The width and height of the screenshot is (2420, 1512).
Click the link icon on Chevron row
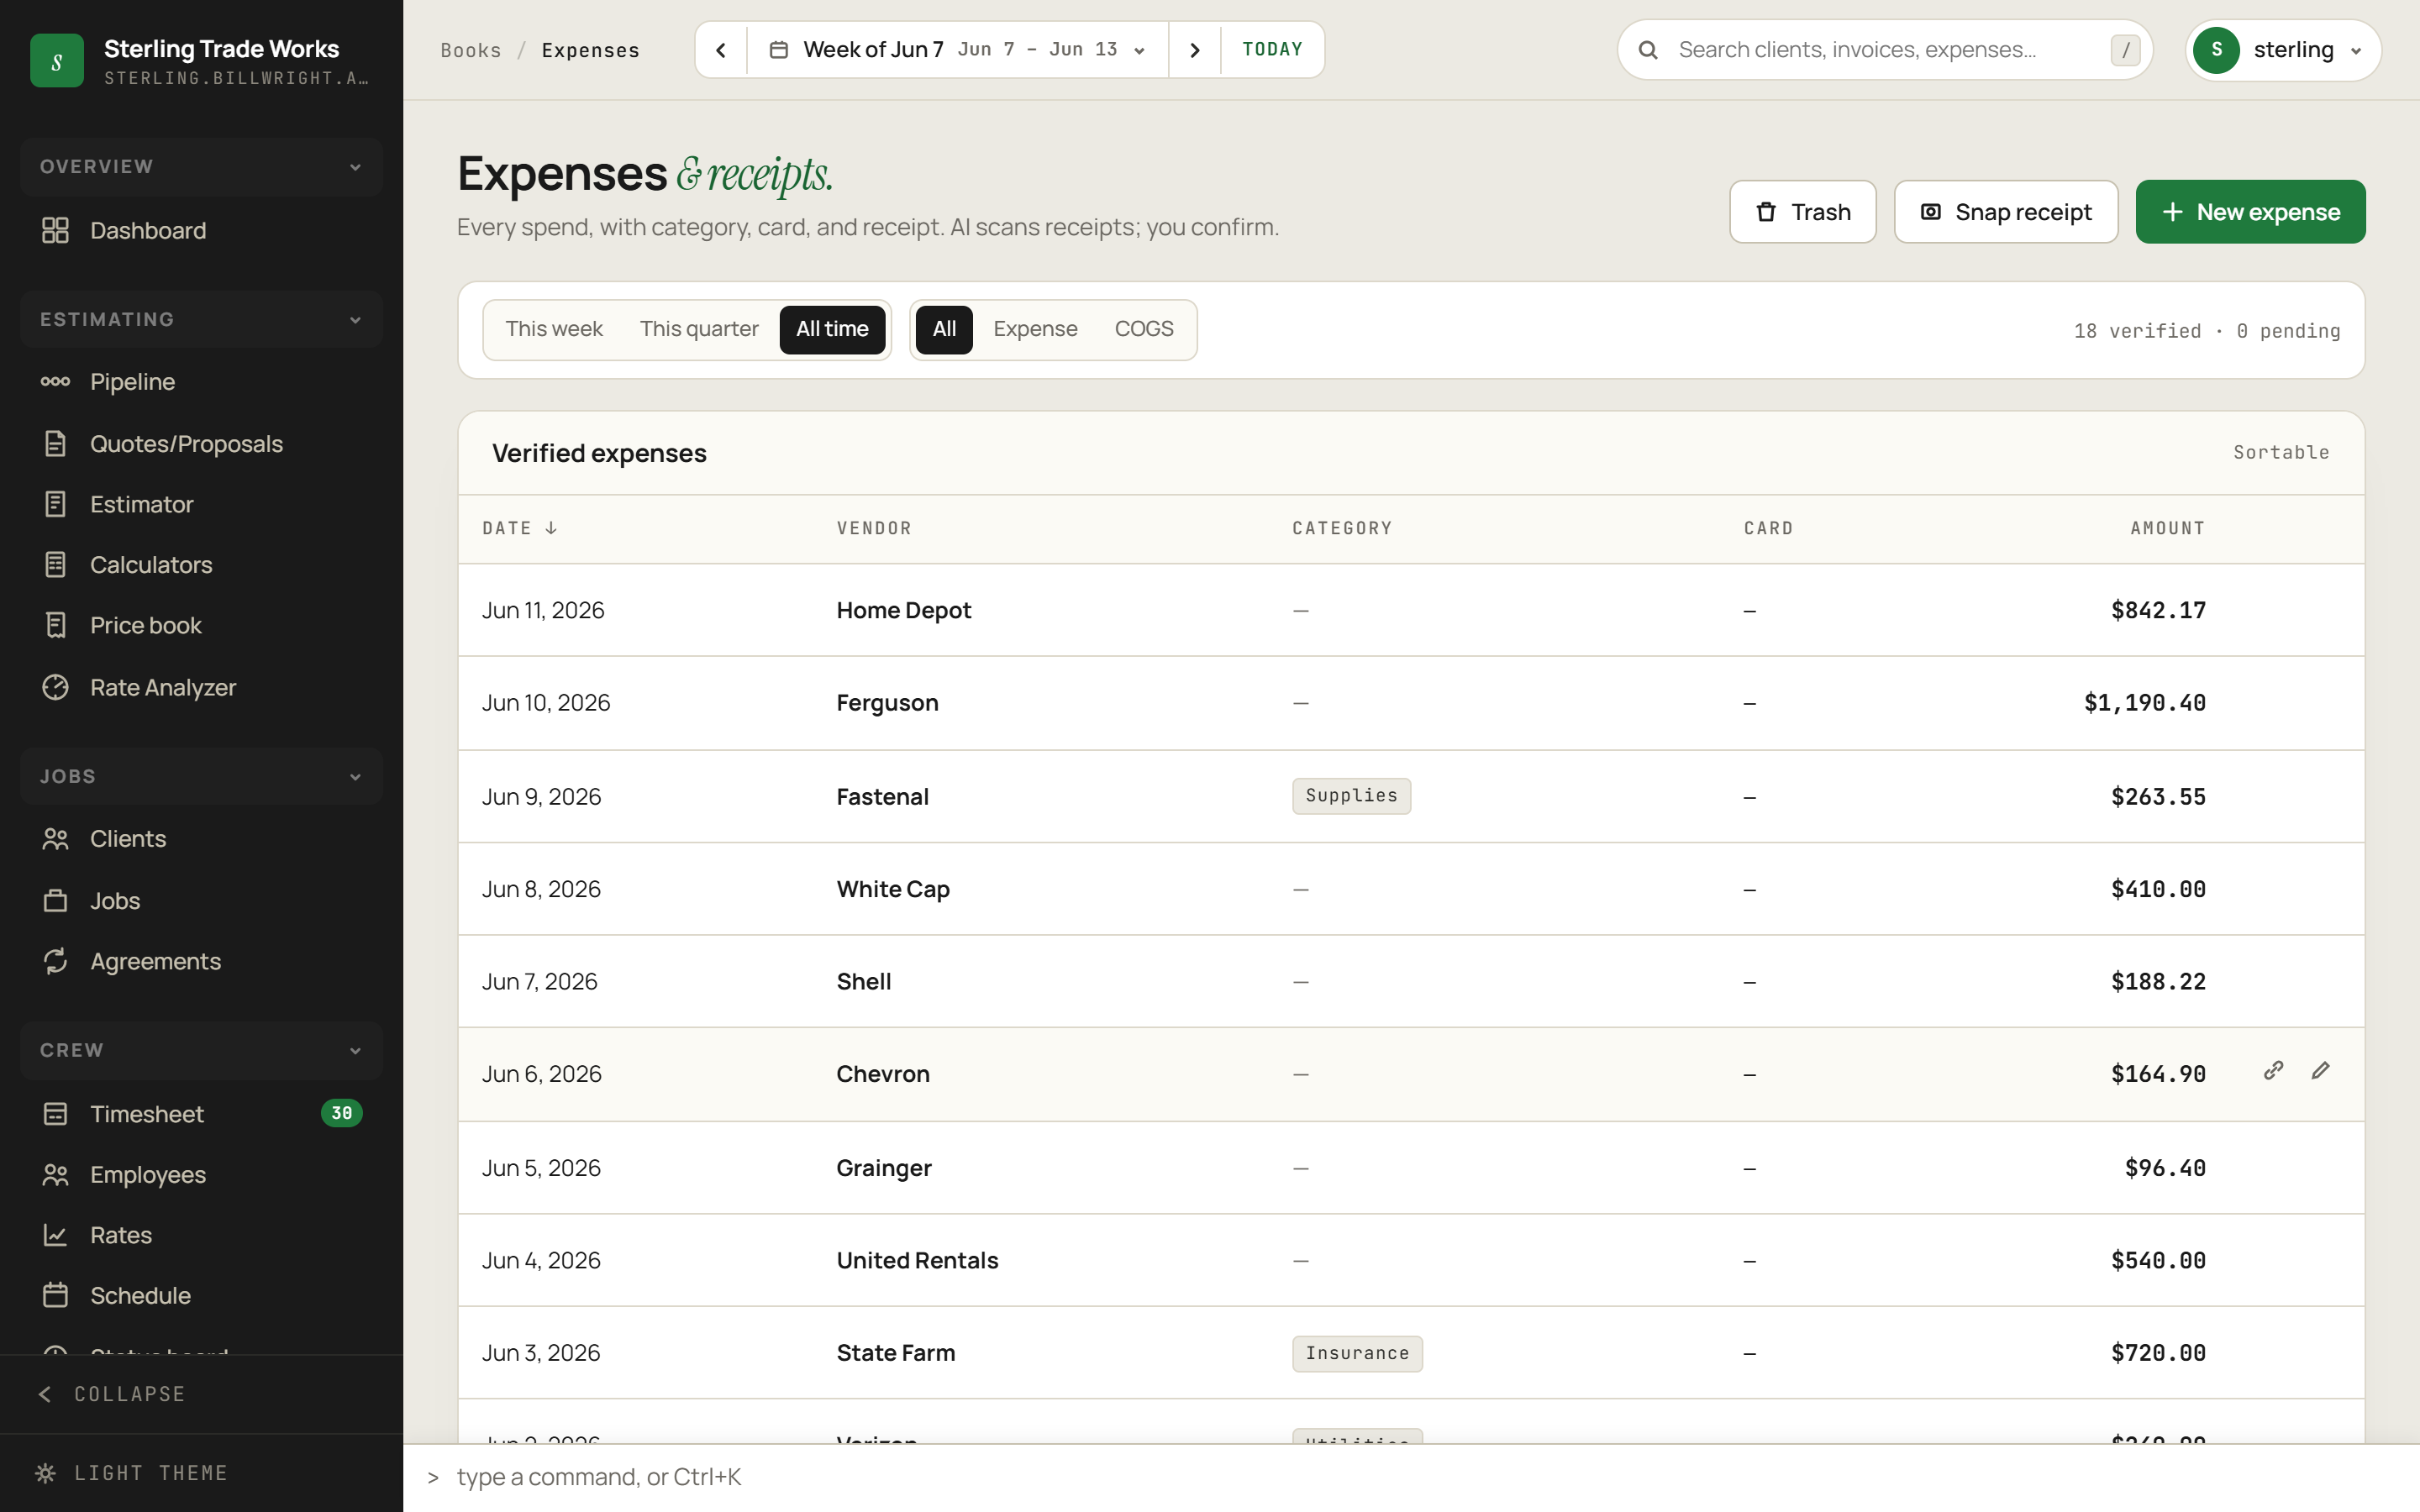click(x=2273, y=1071)
